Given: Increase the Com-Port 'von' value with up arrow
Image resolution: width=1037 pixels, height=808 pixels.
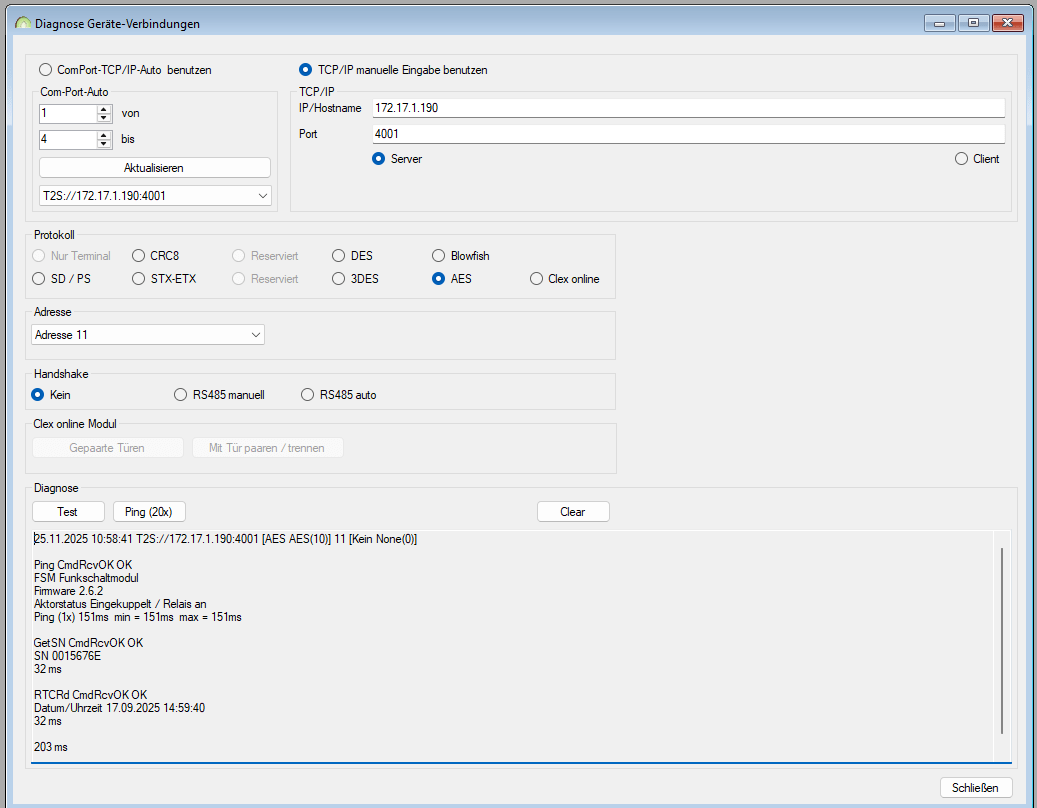Looking at the screenshot, I should coord(103,109).
